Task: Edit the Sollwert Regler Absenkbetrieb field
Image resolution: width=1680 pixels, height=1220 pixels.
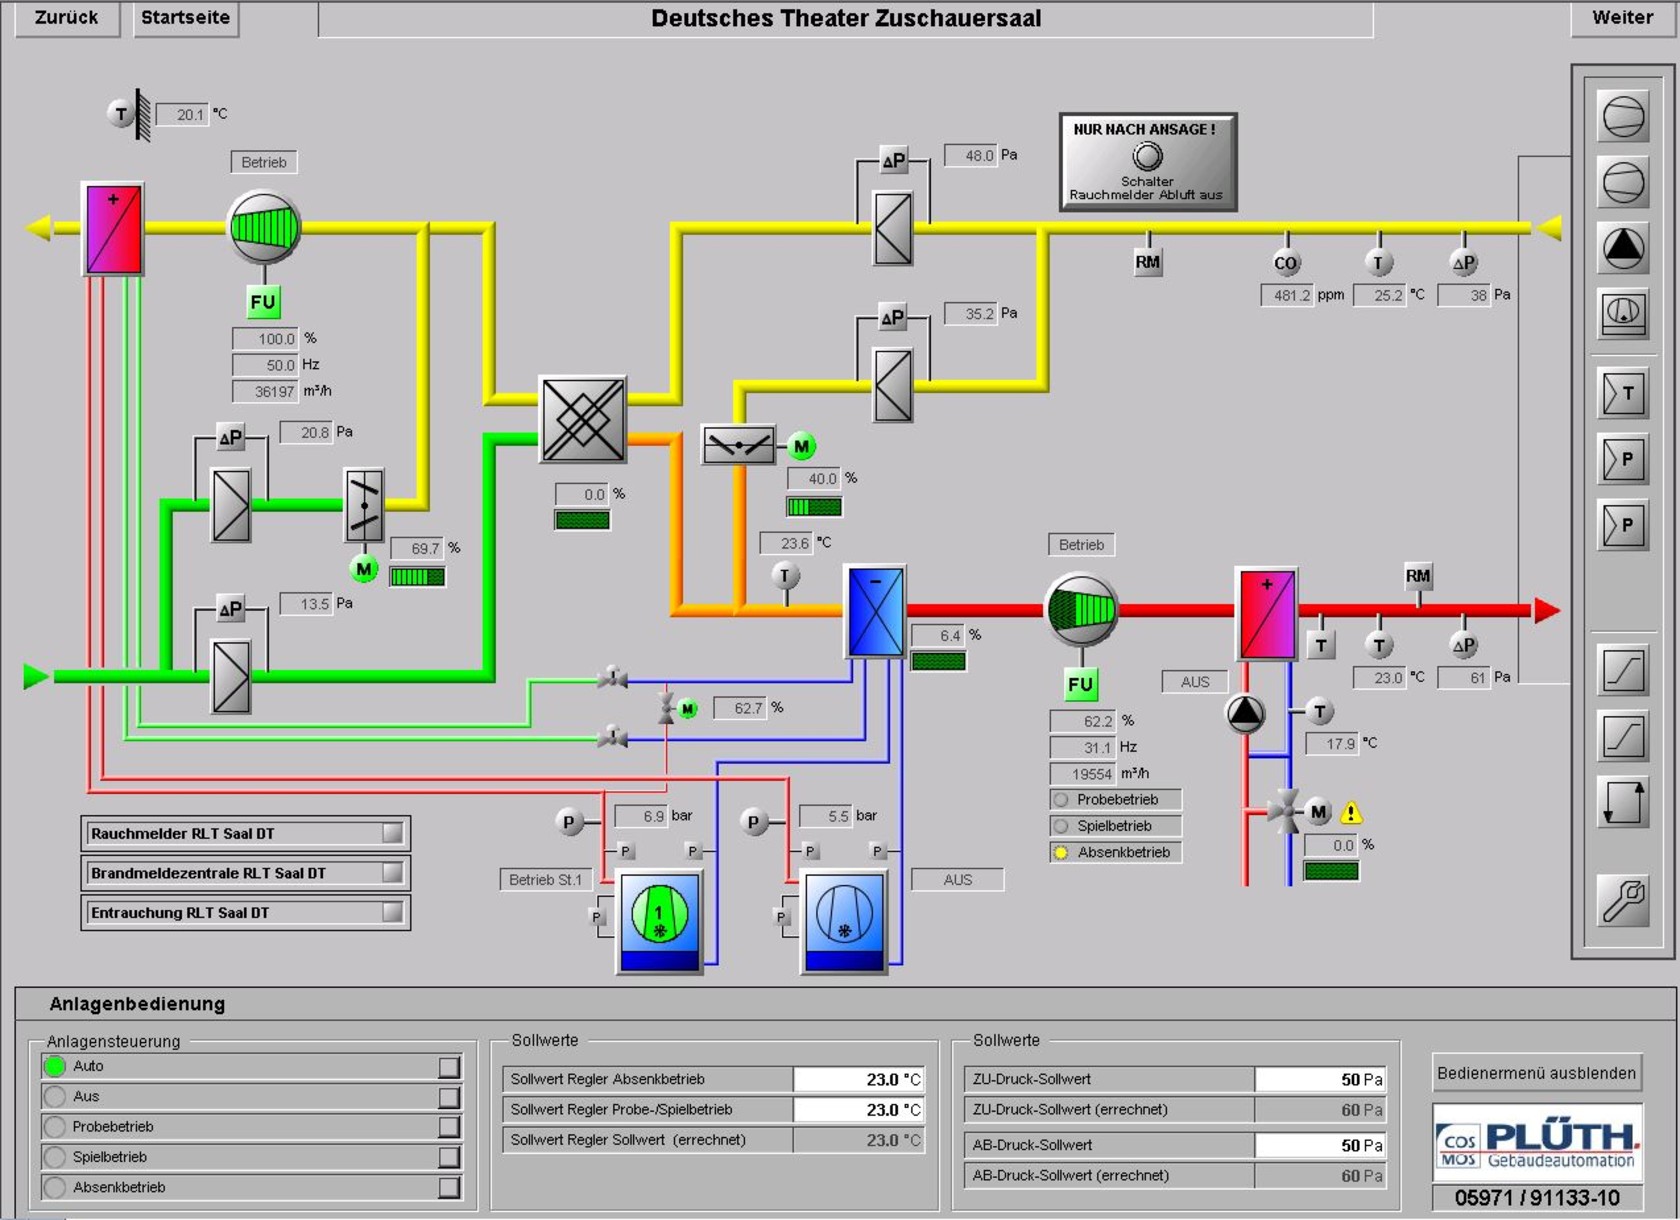Action: (x=858, y=1079)
